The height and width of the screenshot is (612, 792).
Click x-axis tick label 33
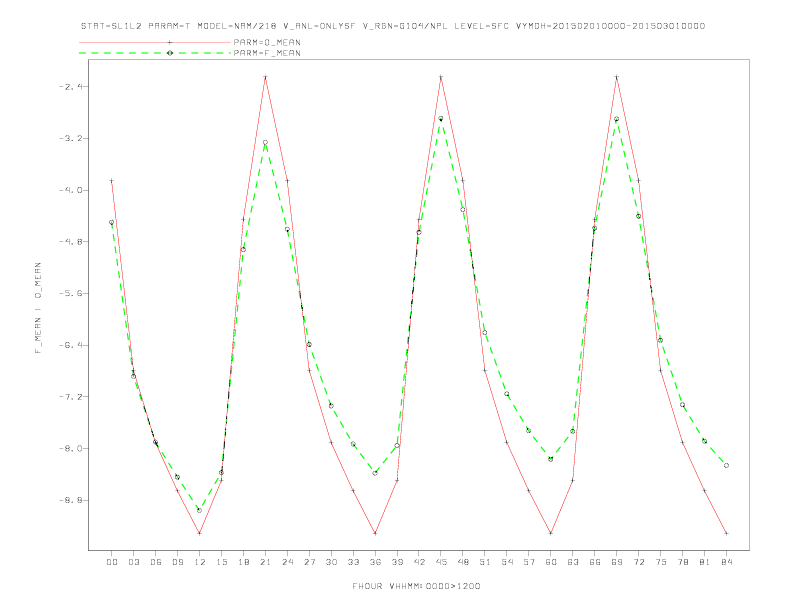pyautogui.click(x=353, y=562)
